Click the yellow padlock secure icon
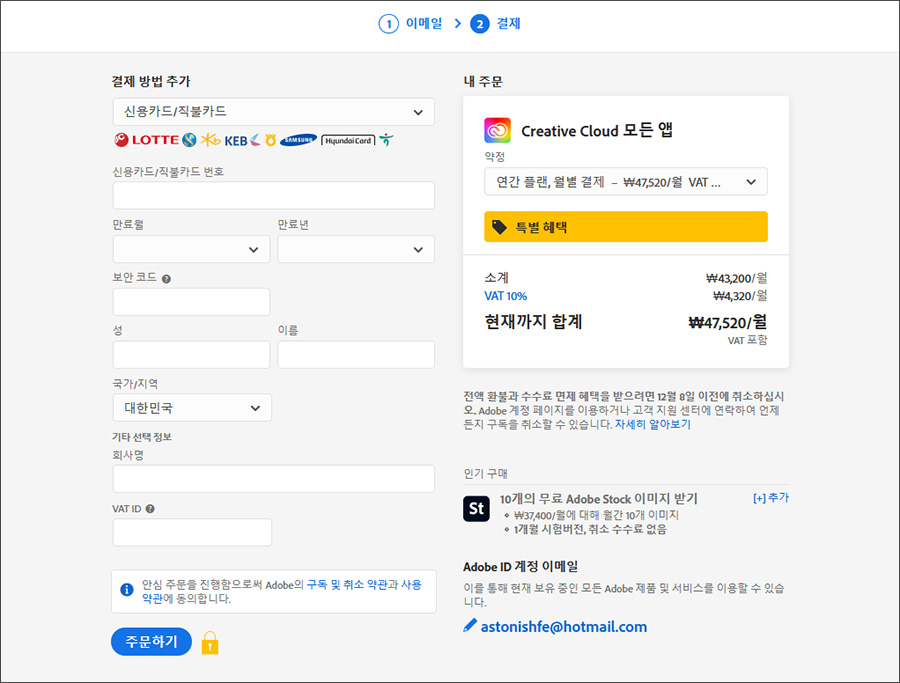Screen dimensions: 900x683 [x=210, y=643]
